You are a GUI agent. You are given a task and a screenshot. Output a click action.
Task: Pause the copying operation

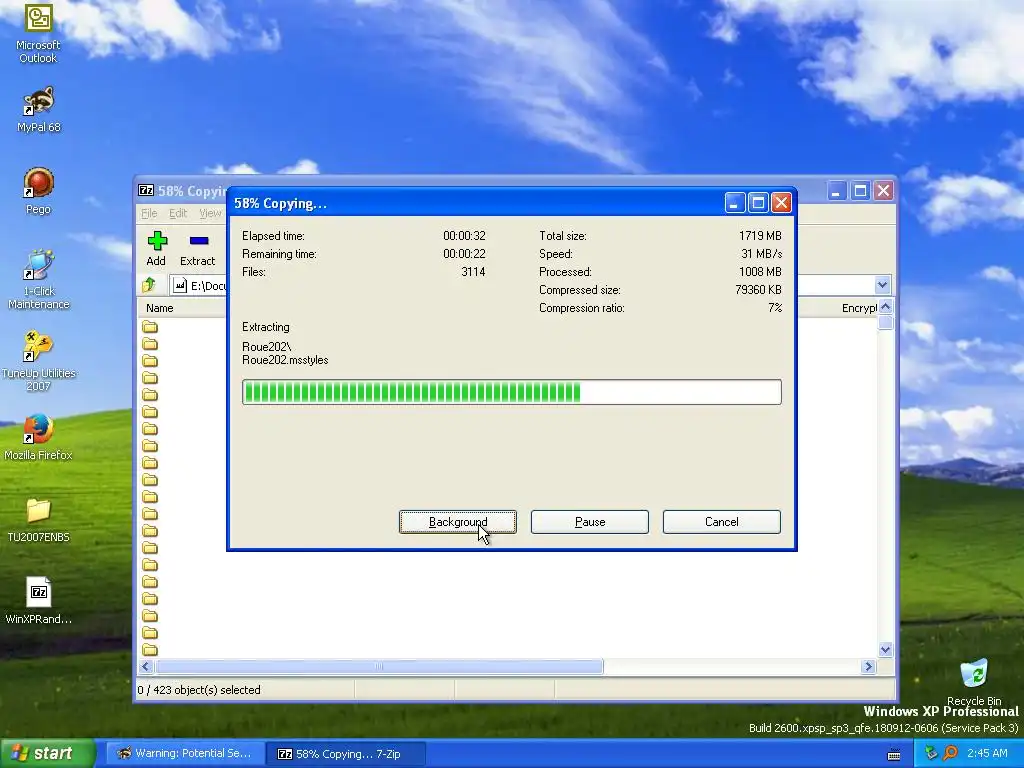coord(590,522)
